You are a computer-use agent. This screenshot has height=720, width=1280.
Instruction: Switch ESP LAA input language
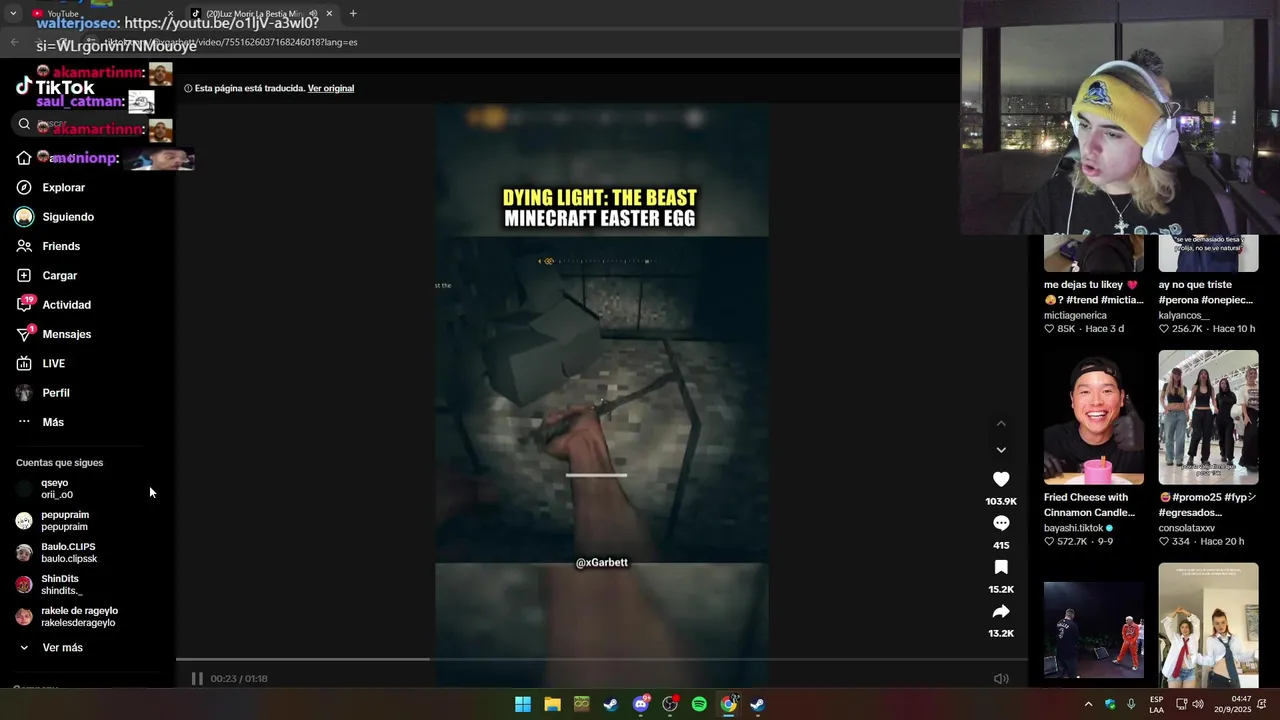click(x=1156, y=705)
